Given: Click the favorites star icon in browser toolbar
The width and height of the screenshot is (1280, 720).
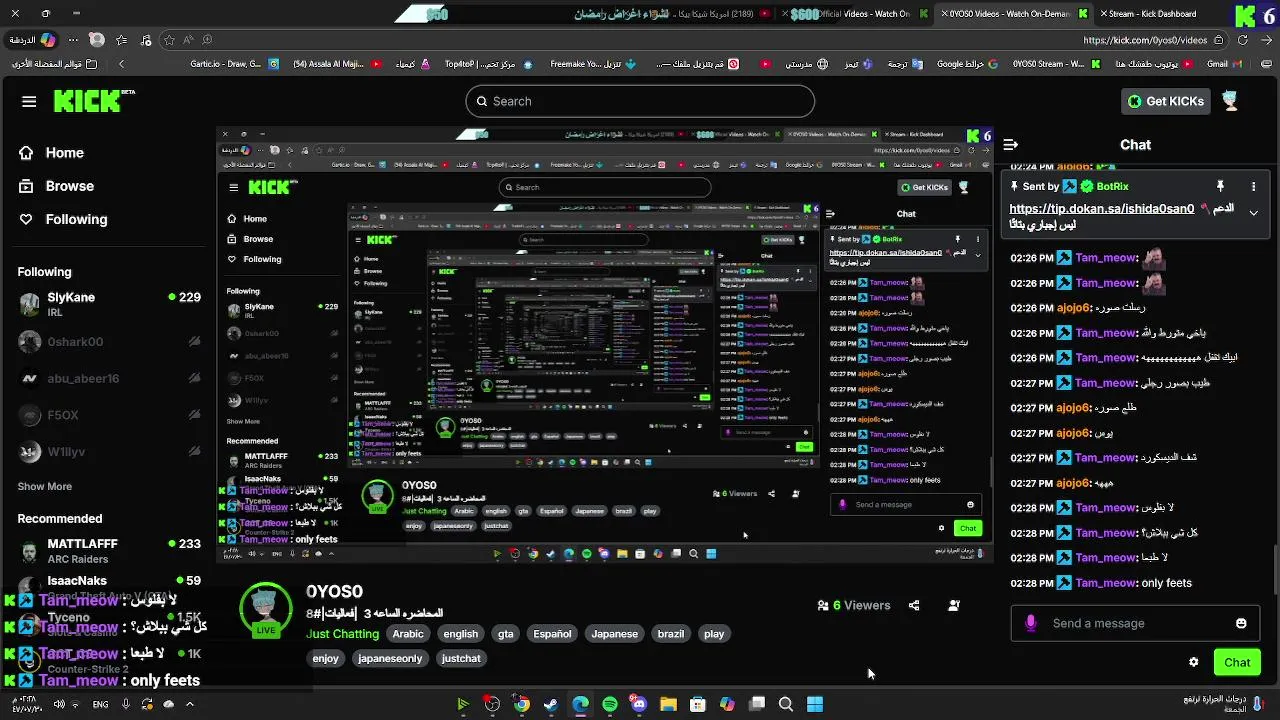Looking at the screenshot, I should (x=169, y=40).
